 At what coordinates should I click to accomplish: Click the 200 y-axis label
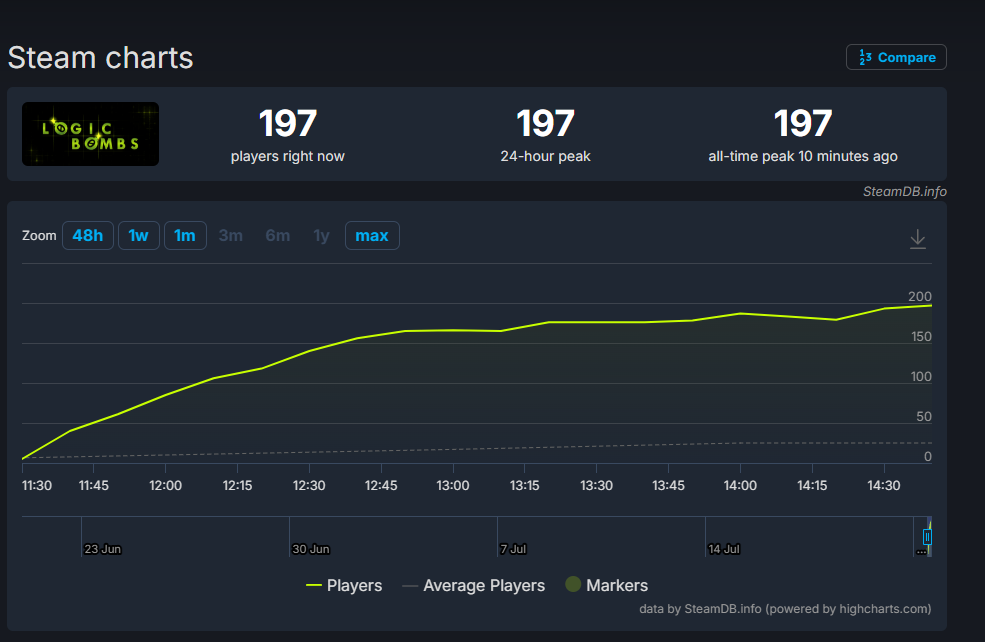(920, 297)
